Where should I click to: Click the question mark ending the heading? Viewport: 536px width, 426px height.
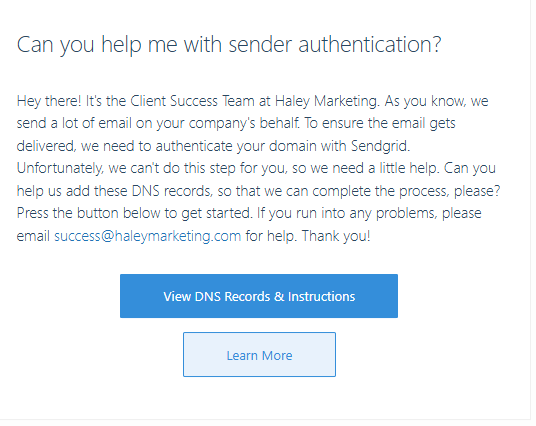point(437,44)
